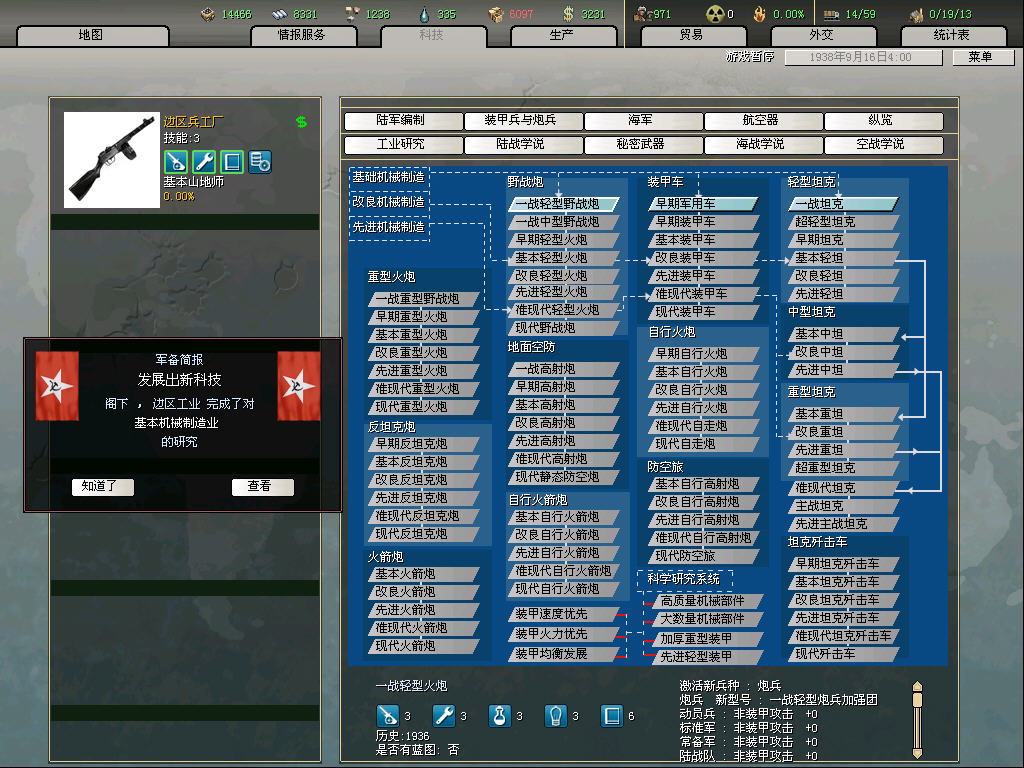
Task: Click the 查看 button in popup
Action: pos(263,487)
